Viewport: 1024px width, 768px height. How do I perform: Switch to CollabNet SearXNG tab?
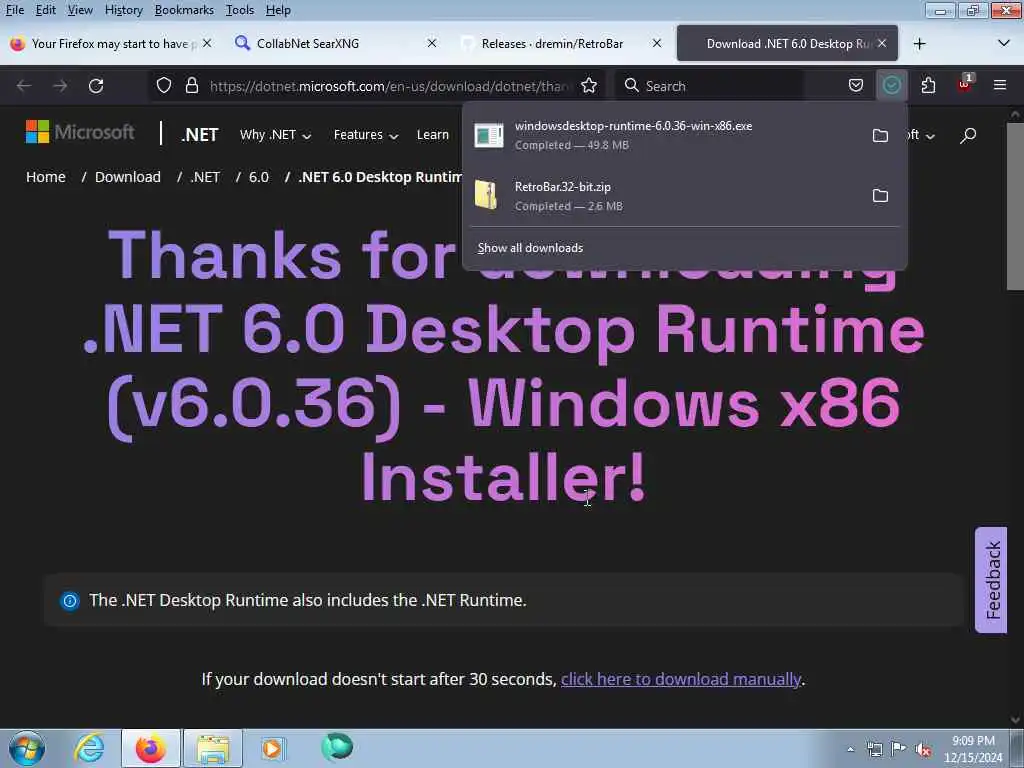tap(332, 44)
